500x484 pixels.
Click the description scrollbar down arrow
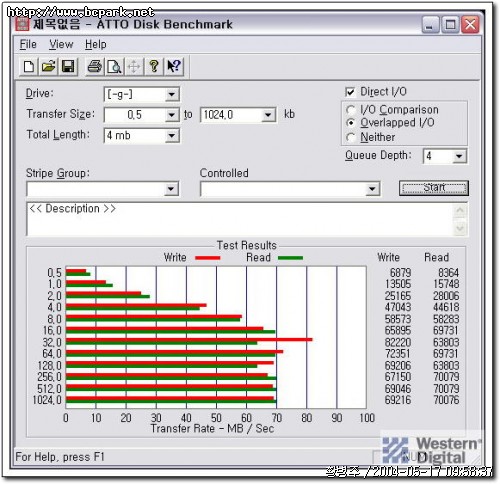[460, 228]
